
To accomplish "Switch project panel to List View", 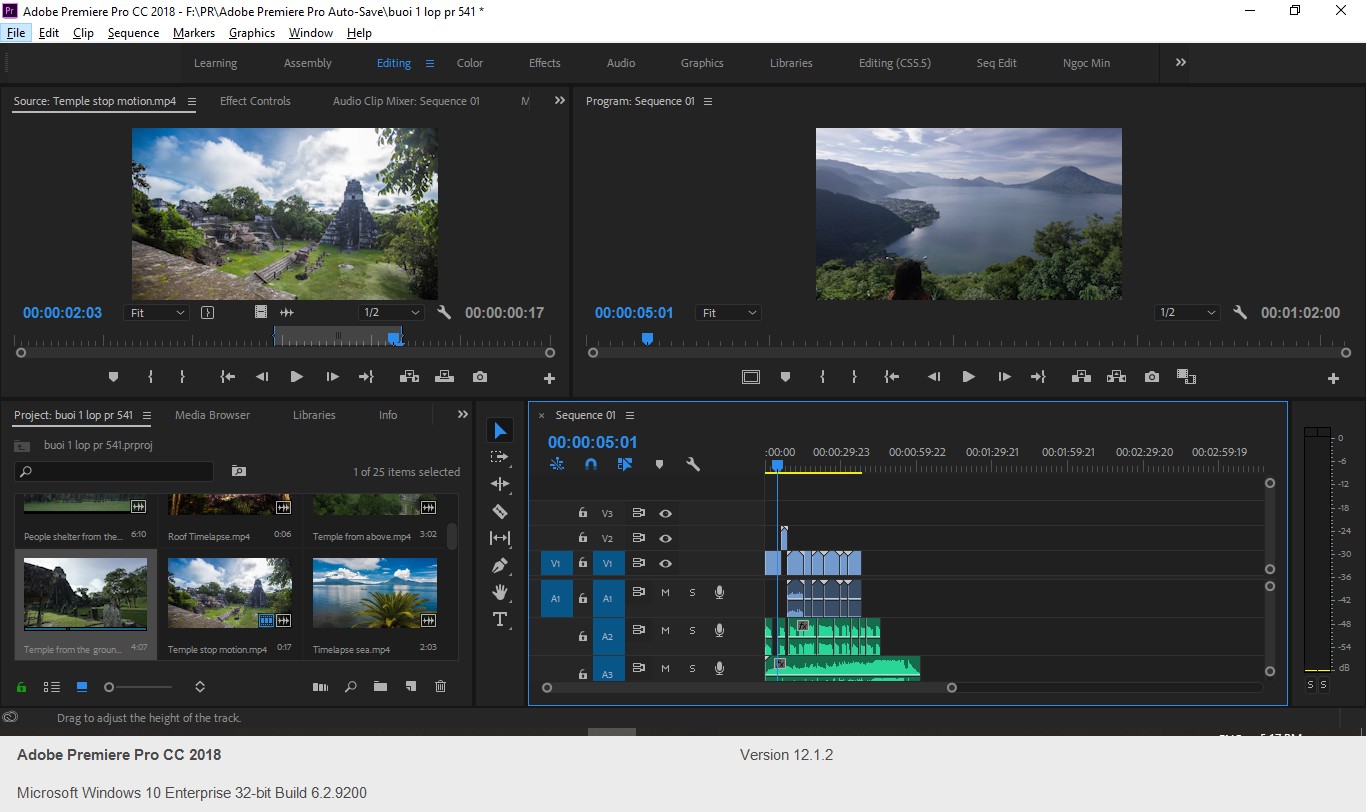I will (51, 687).
